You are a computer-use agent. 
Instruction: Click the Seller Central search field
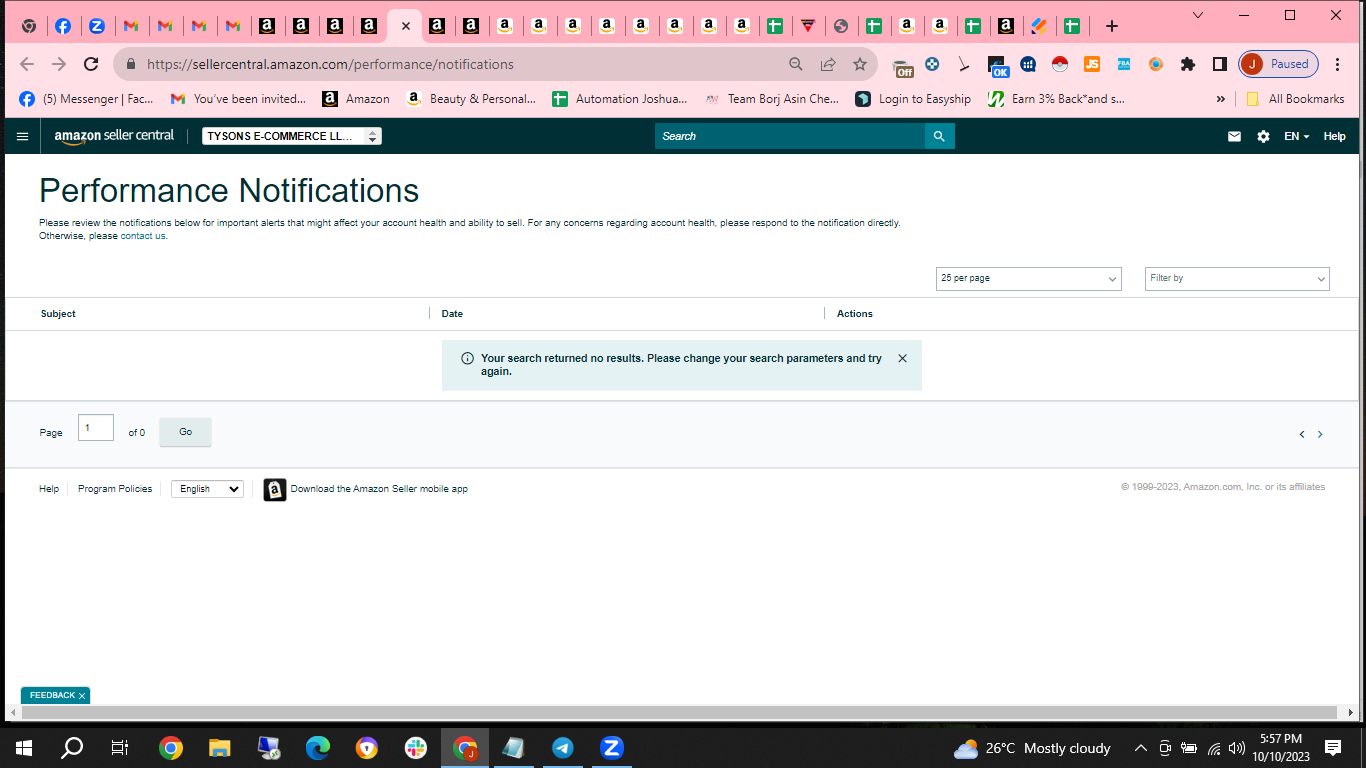point(790,136)
